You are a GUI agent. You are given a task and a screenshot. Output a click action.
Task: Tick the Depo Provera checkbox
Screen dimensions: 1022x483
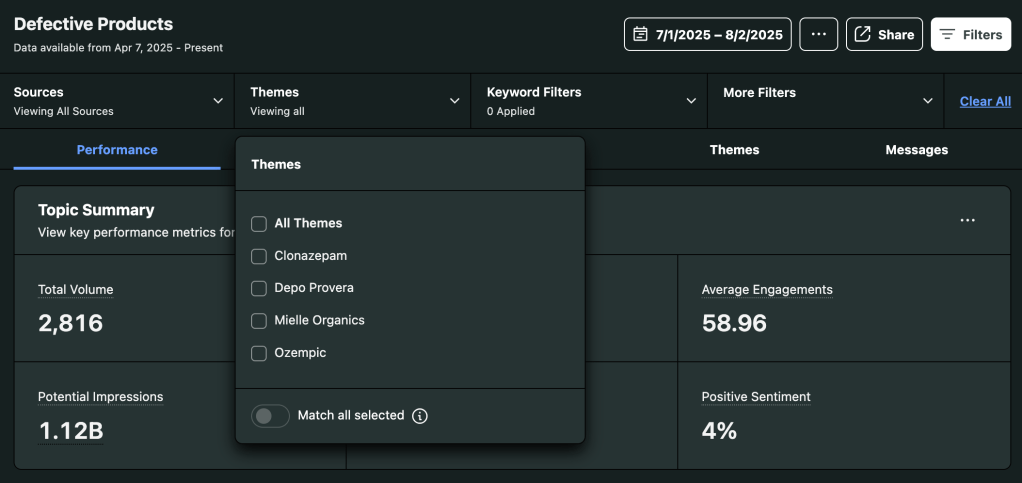pyautogui.click(x=259, y=288)
